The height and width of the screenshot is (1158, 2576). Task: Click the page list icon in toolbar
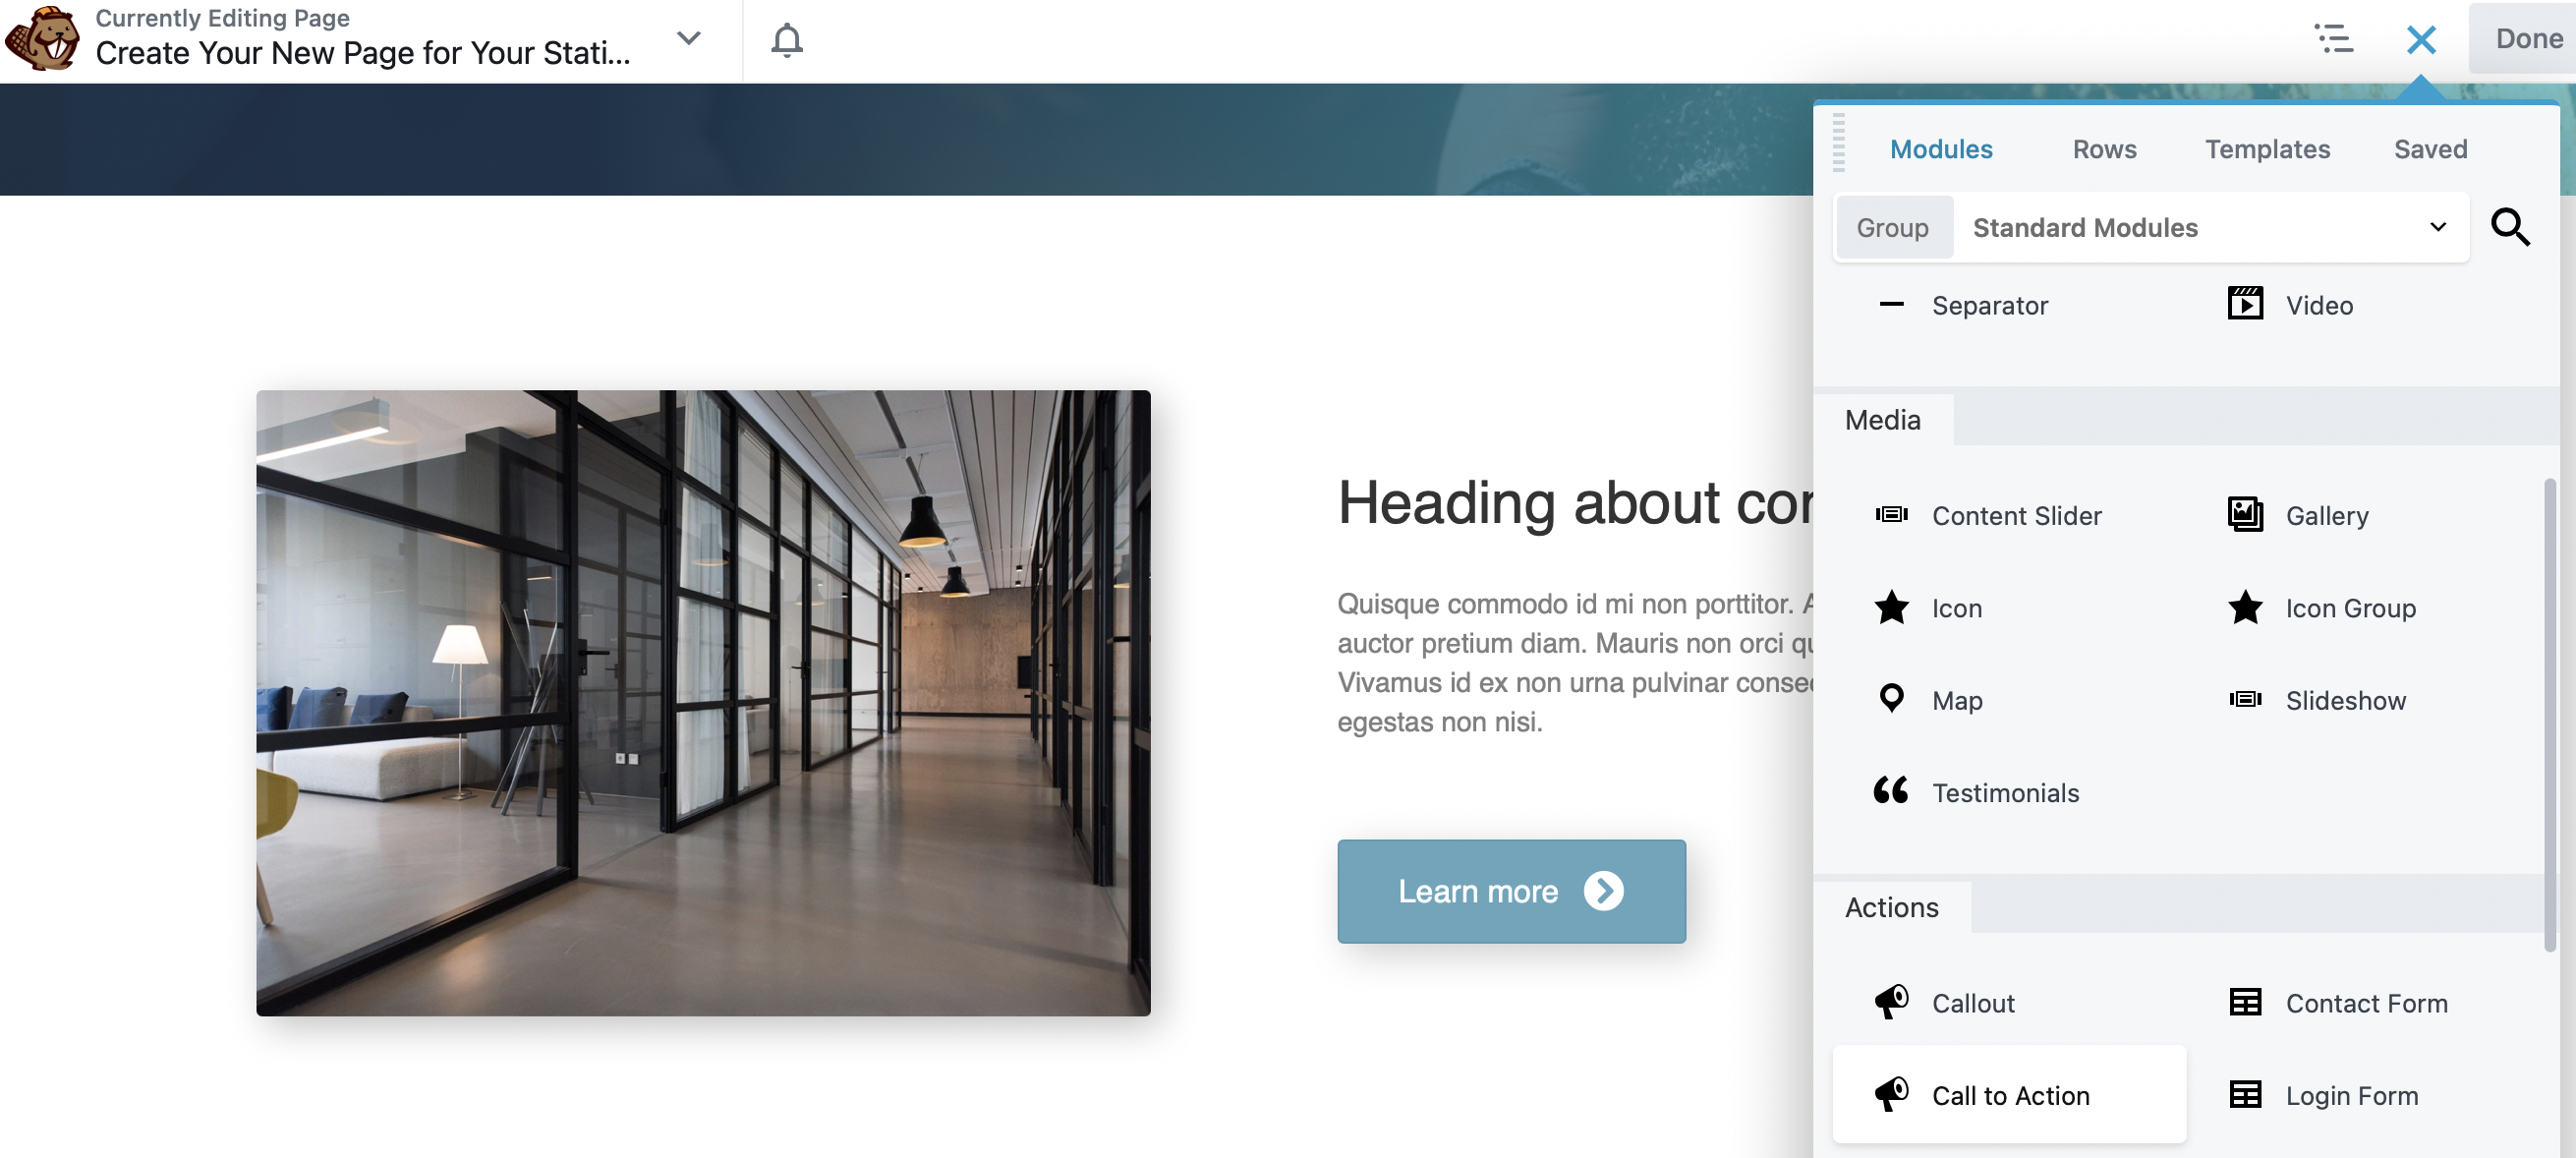click(x=2331, y=36)
